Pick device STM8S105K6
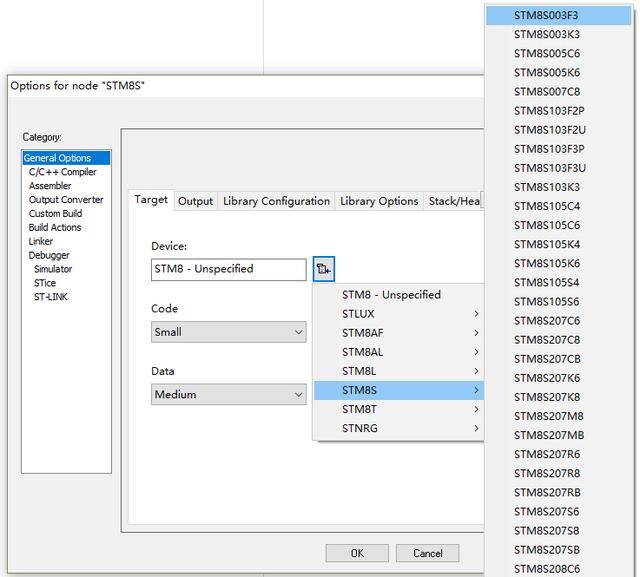The height and width of the screenshot is (577, 640). [x=558, y=264]
